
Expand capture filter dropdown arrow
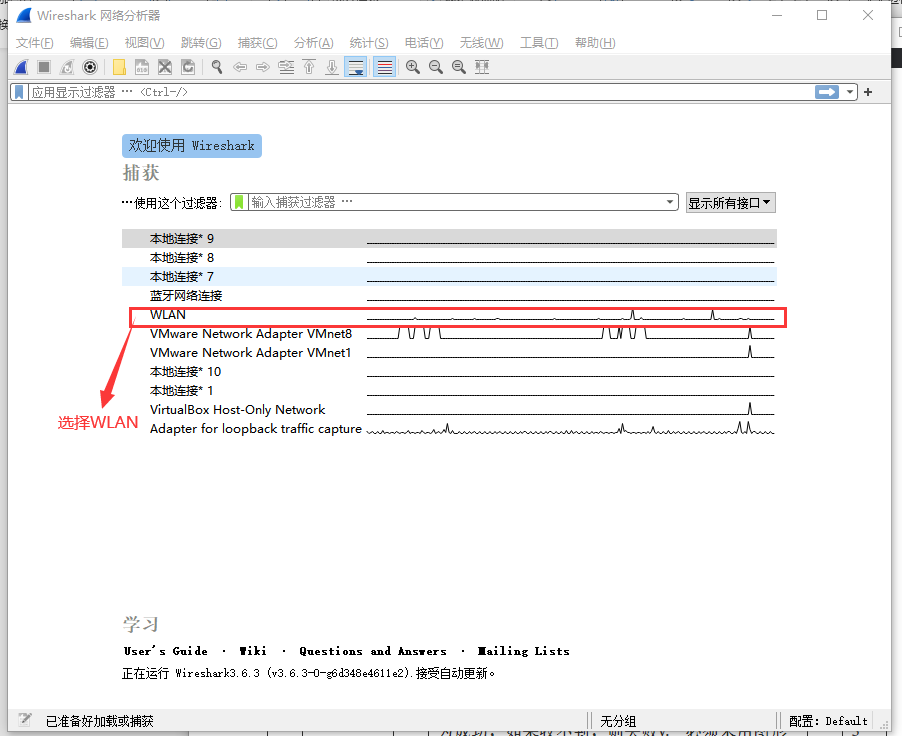(x=670, y=203)
